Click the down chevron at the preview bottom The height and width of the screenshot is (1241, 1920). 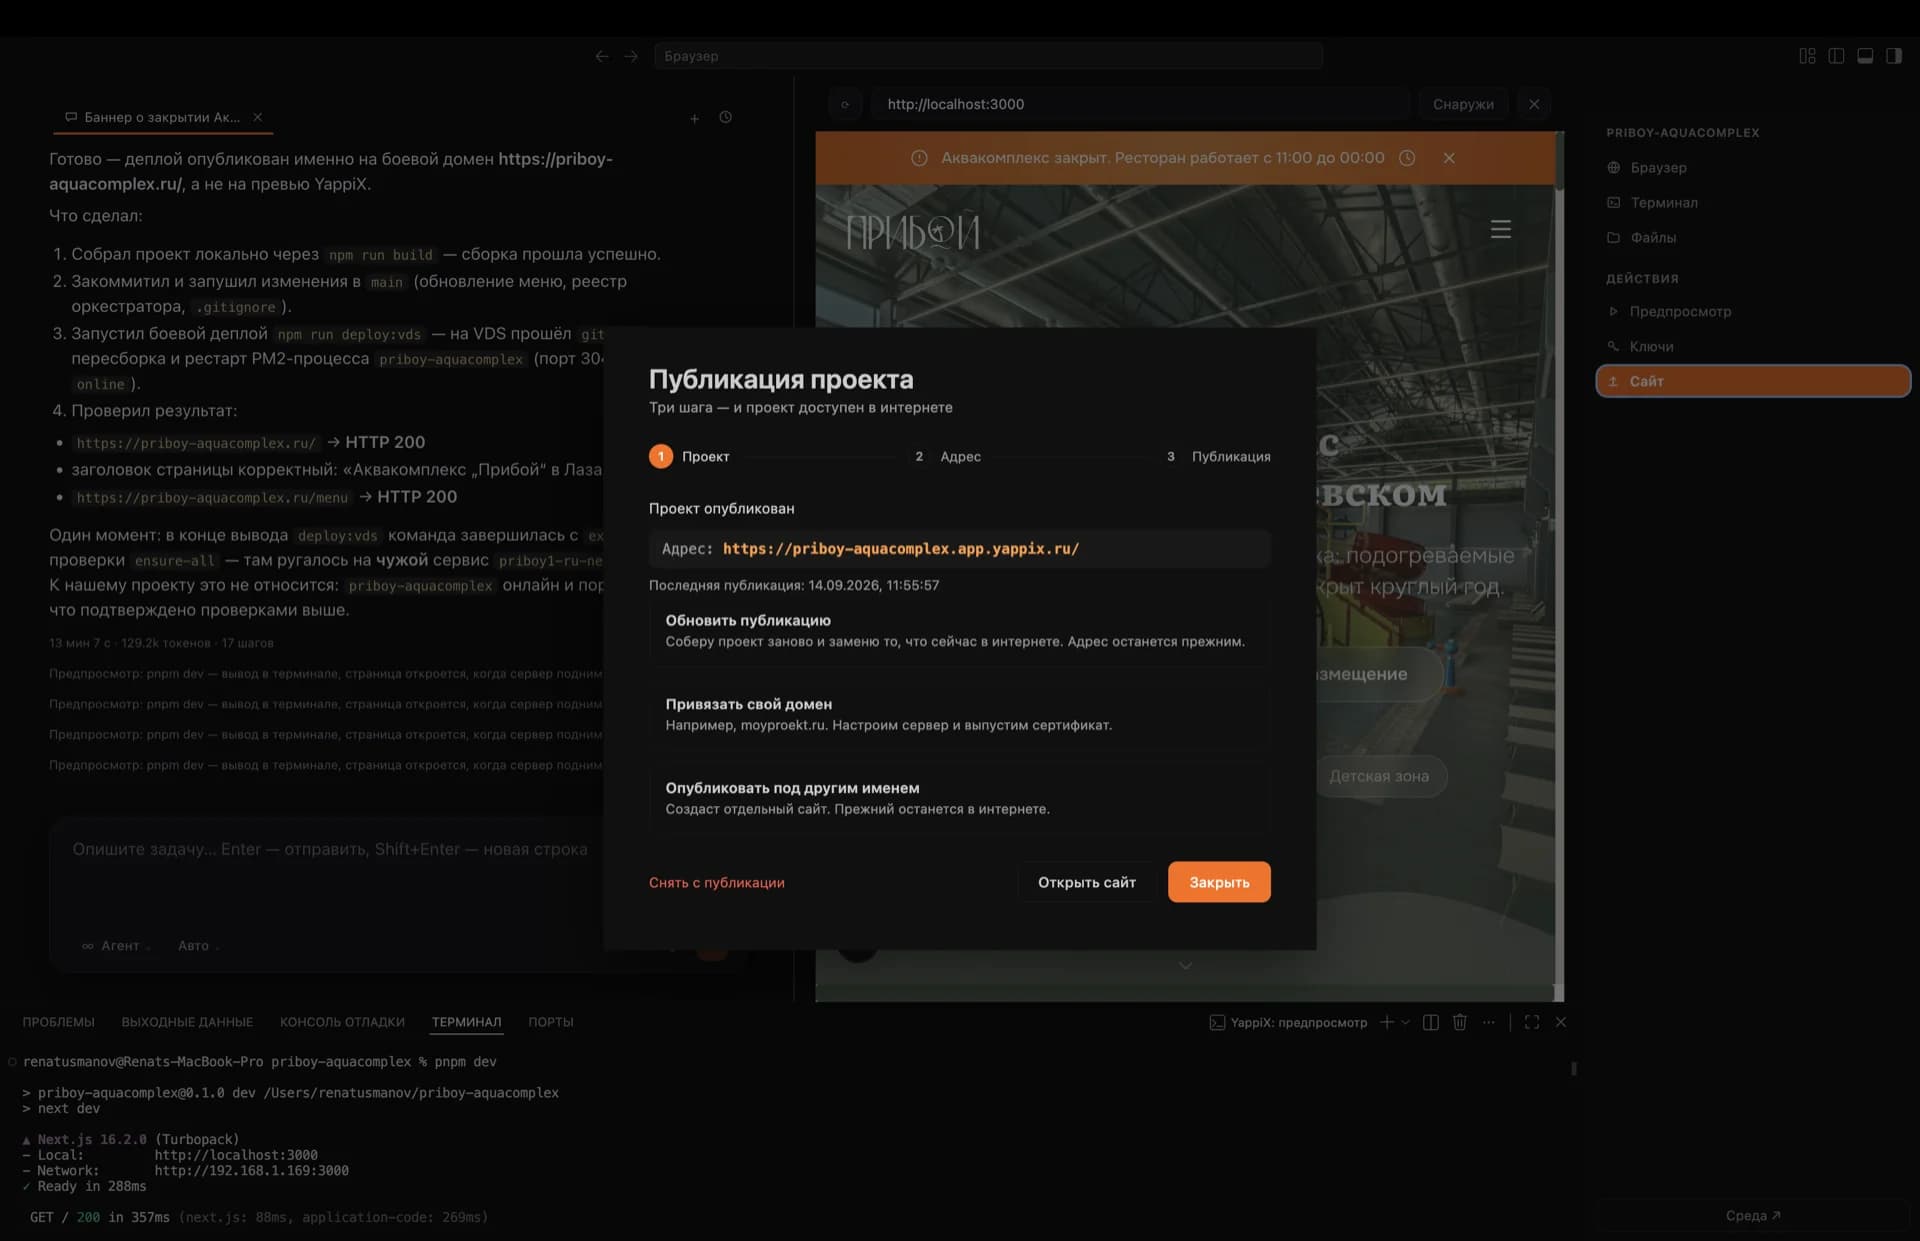click(x=1185, y=965)
